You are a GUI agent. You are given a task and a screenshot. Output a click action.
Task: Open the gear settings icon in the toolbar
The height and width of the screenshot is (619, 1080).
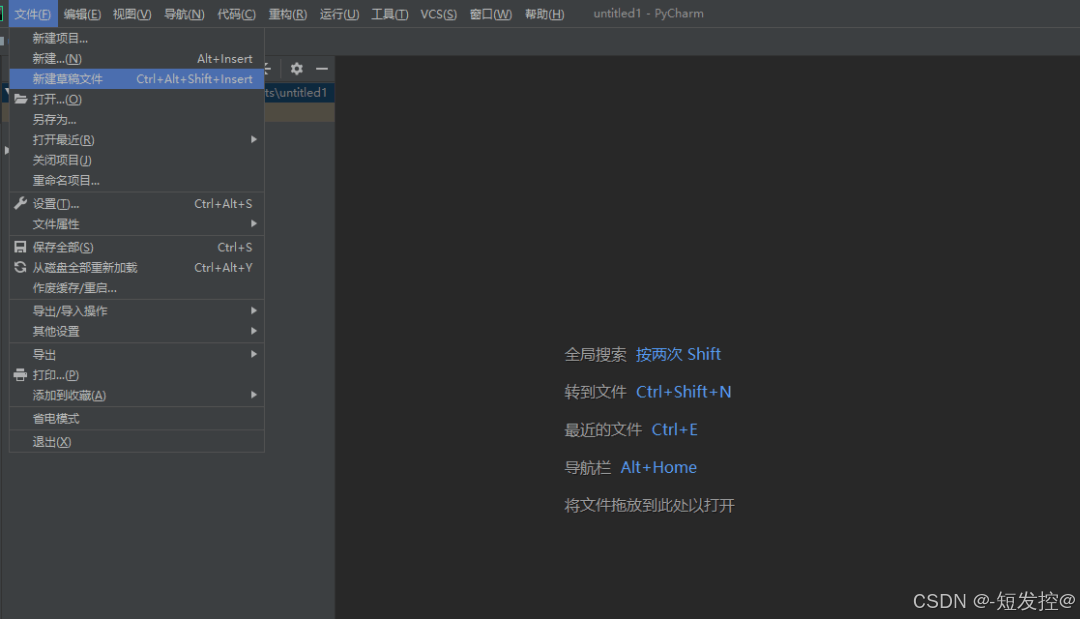(x=296, y=69)
